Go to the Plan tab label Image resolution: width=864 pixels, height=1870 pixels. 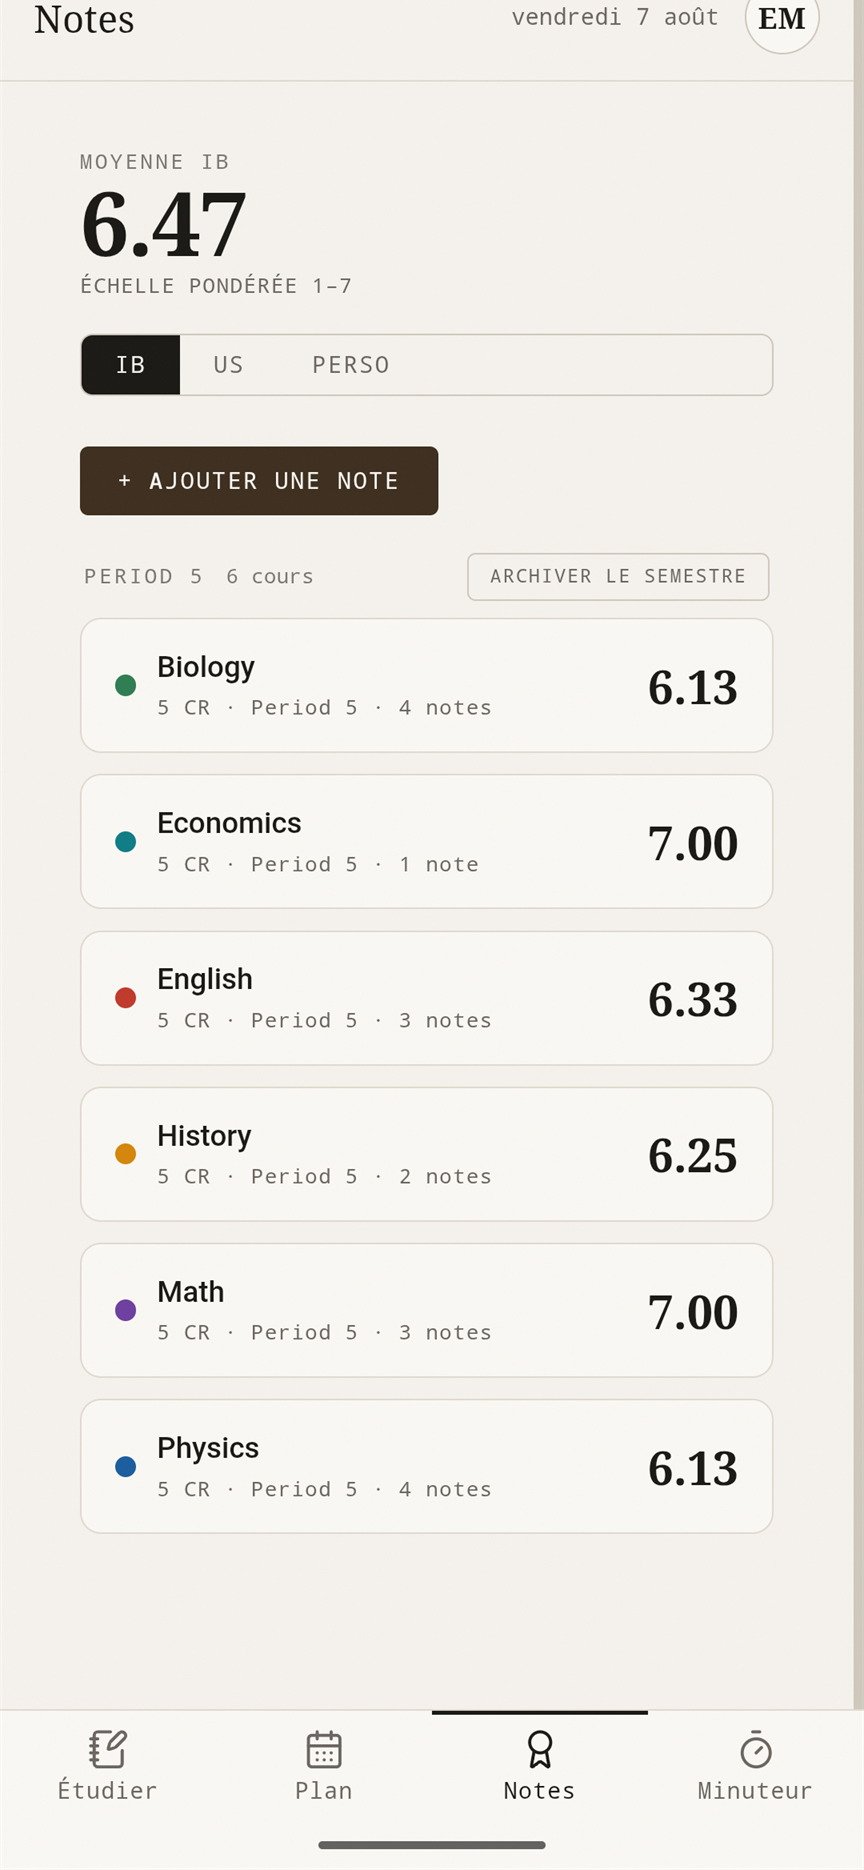[323, 1791]
